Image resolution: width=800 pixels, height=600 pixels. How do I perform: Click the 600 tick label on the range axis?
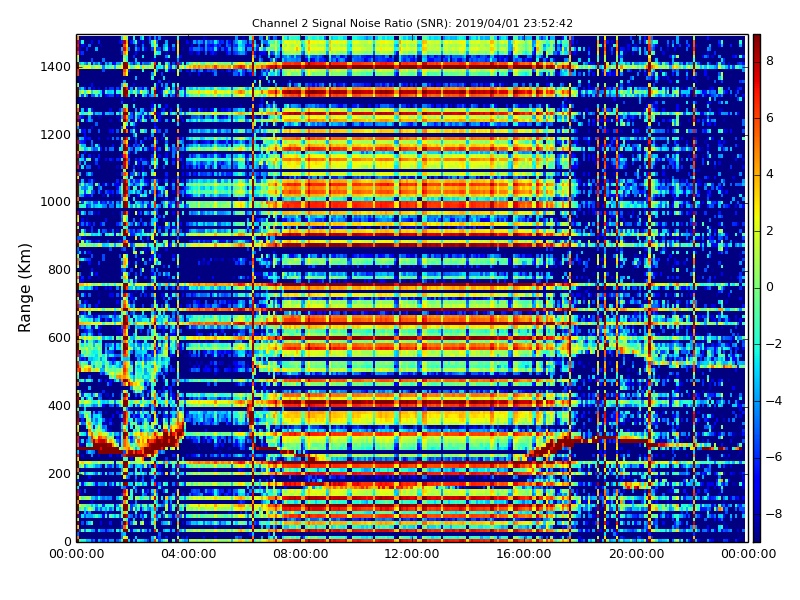click(x=59, y=338)
